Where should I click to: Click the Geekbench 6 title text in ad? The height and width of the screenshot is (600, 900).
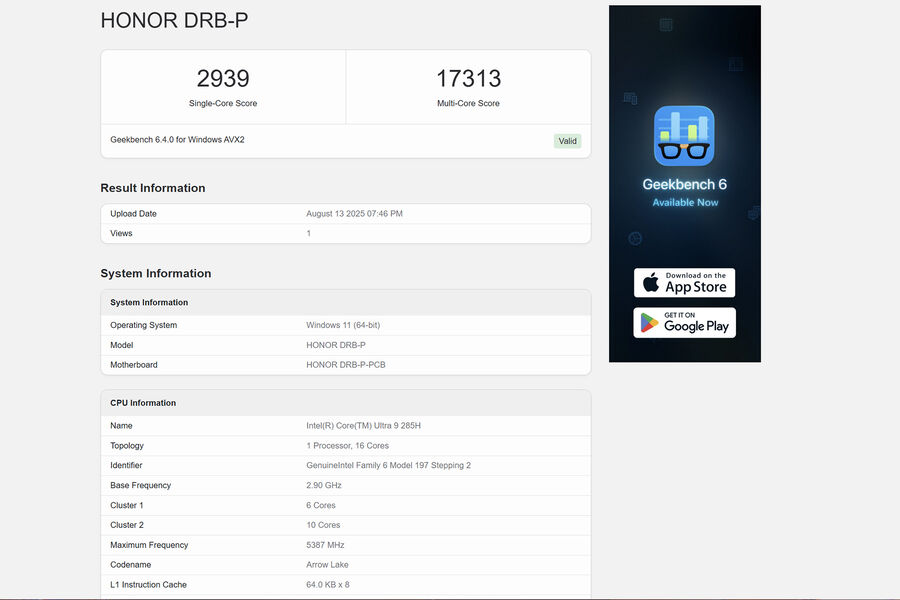[684, 184]
